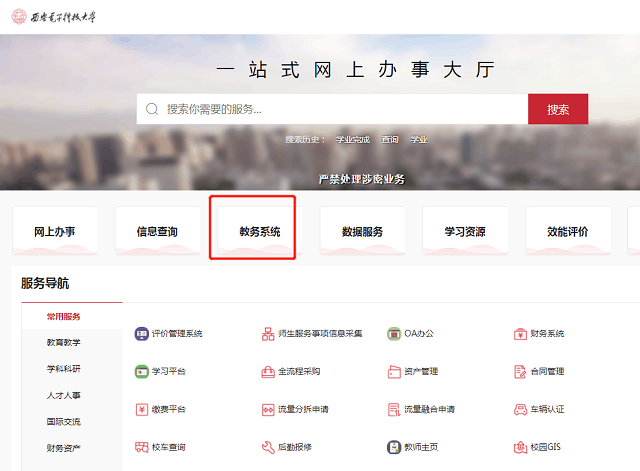The height and width of the screenshot is (471, 640).
Task: Open 学习平台 via its icon
Action: click(141, 371)
